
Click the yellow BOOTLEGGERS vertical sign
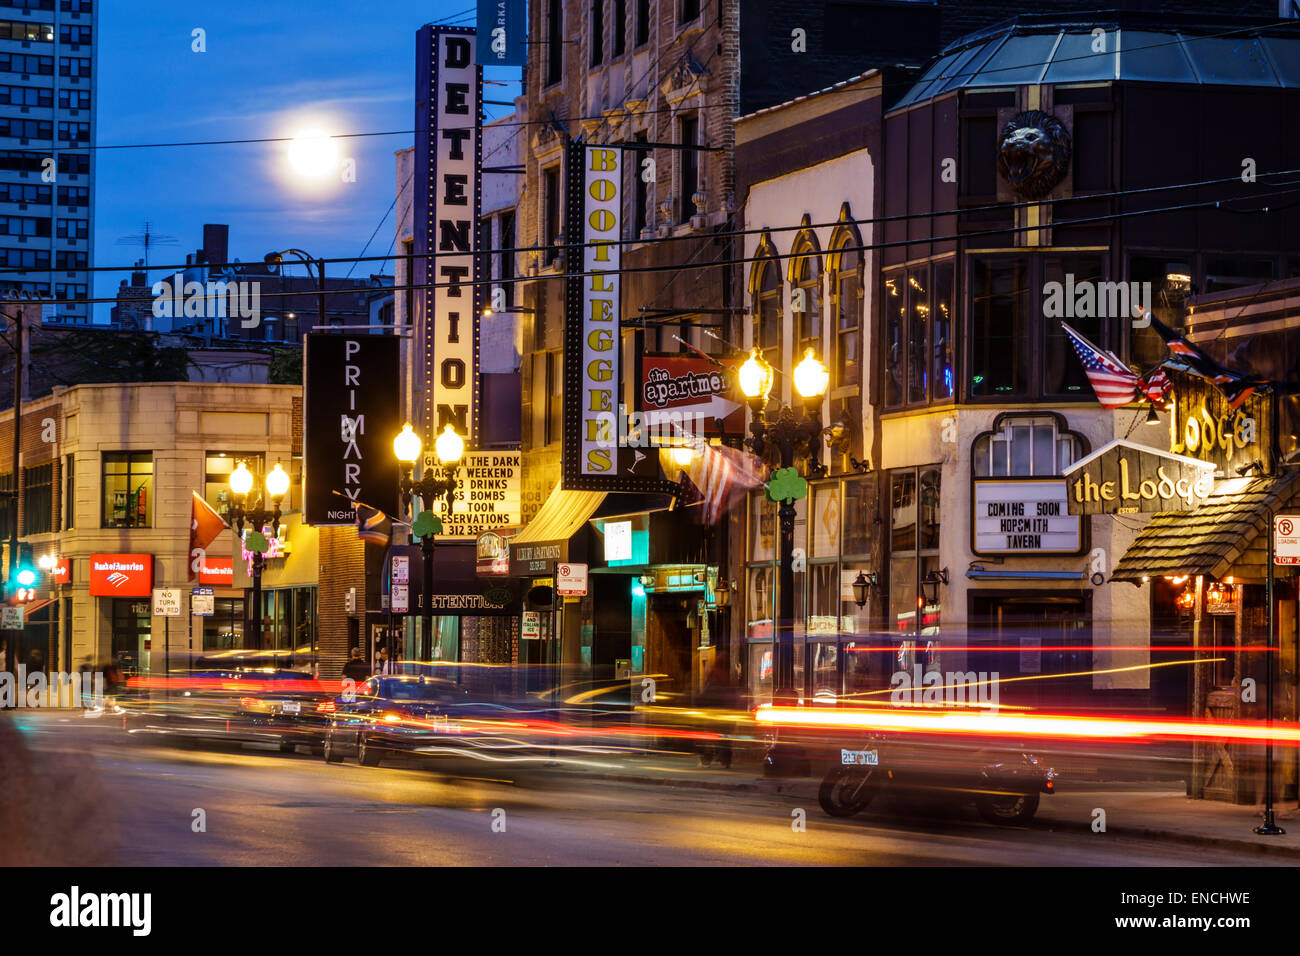point(601,311)
